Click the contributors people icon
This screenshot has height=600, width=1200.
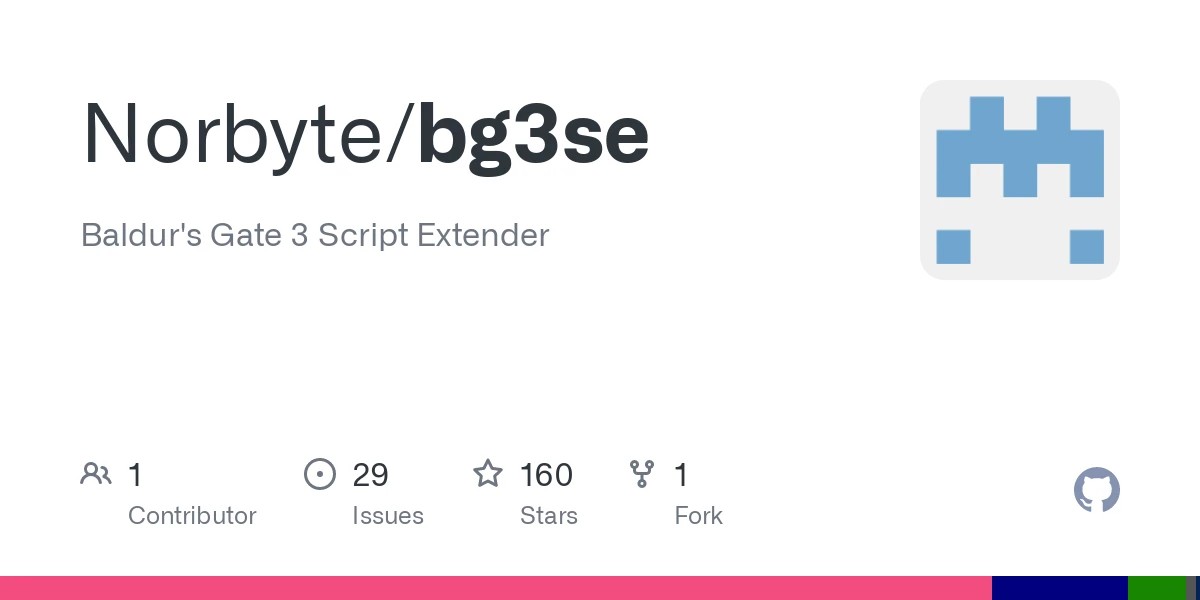(x=96, y=474)
